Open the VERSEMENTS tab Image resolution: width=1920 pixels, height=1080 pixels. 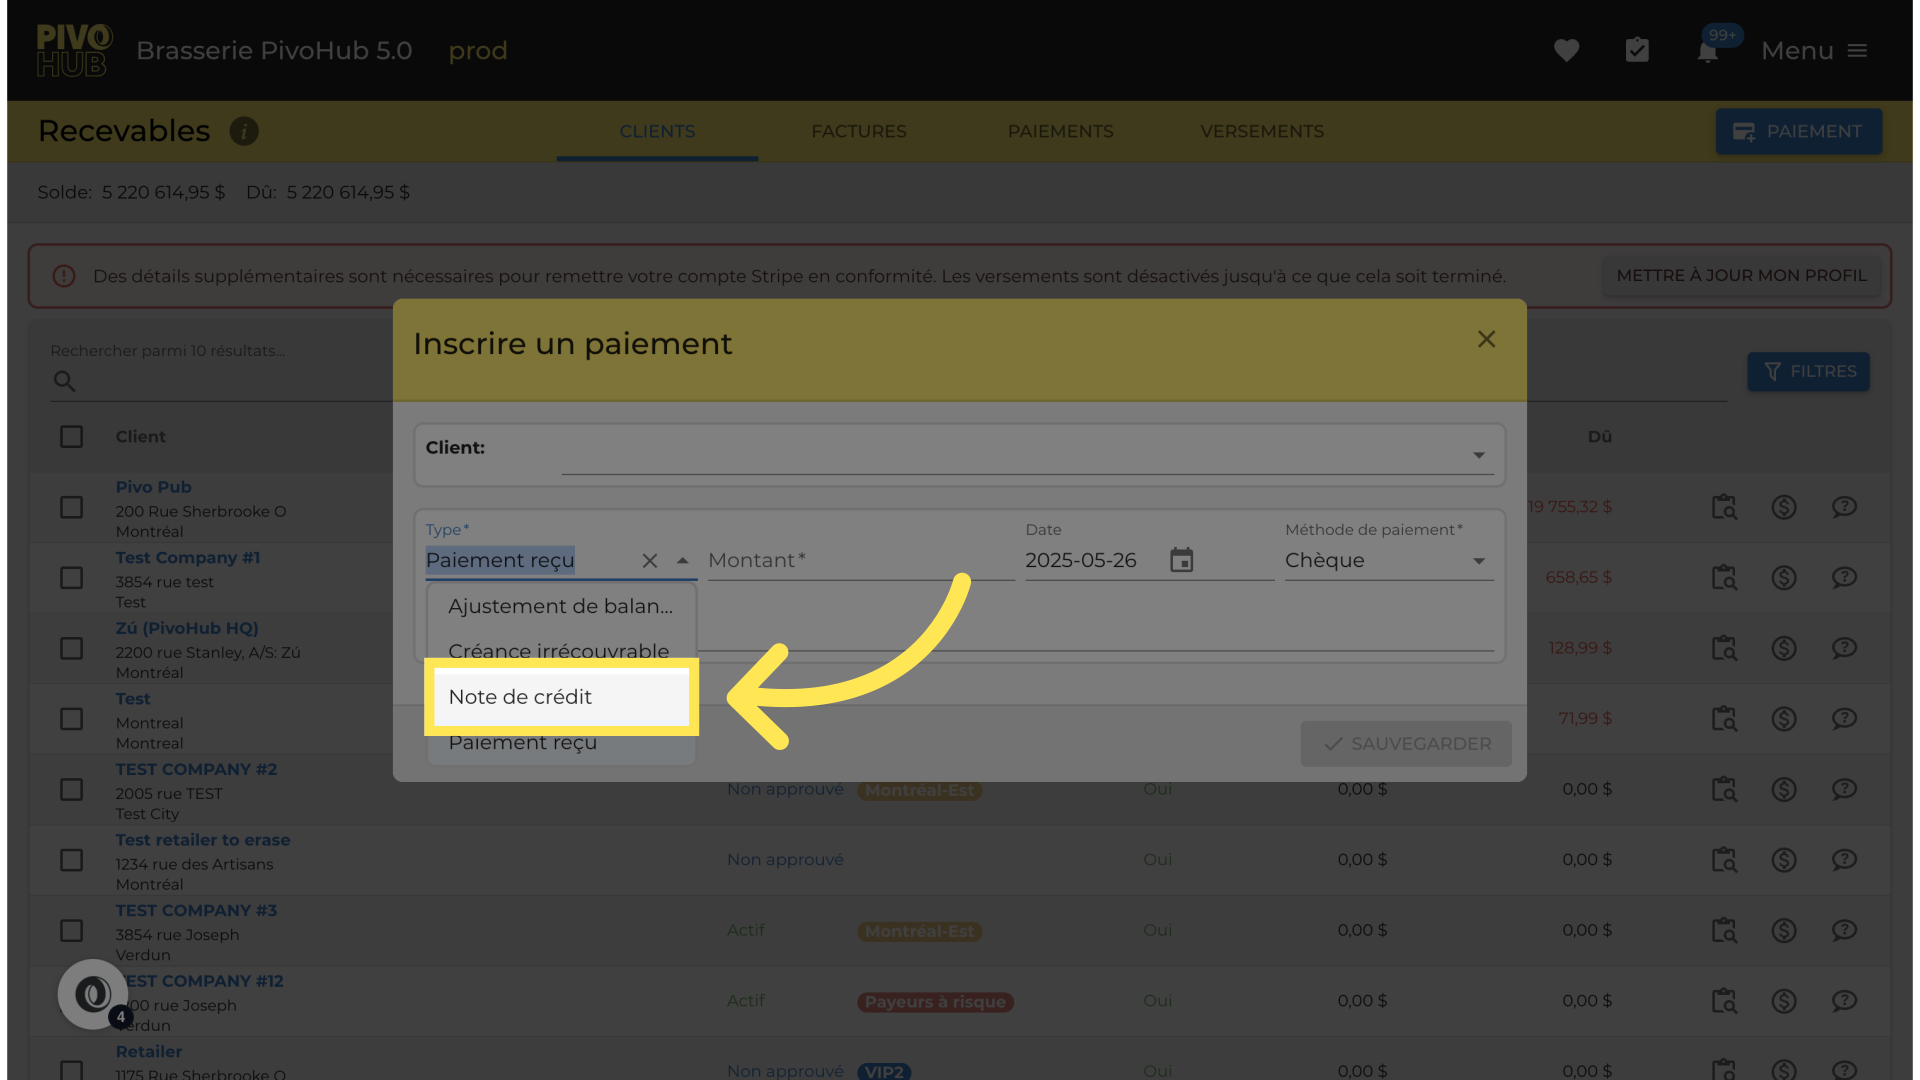1261,131
